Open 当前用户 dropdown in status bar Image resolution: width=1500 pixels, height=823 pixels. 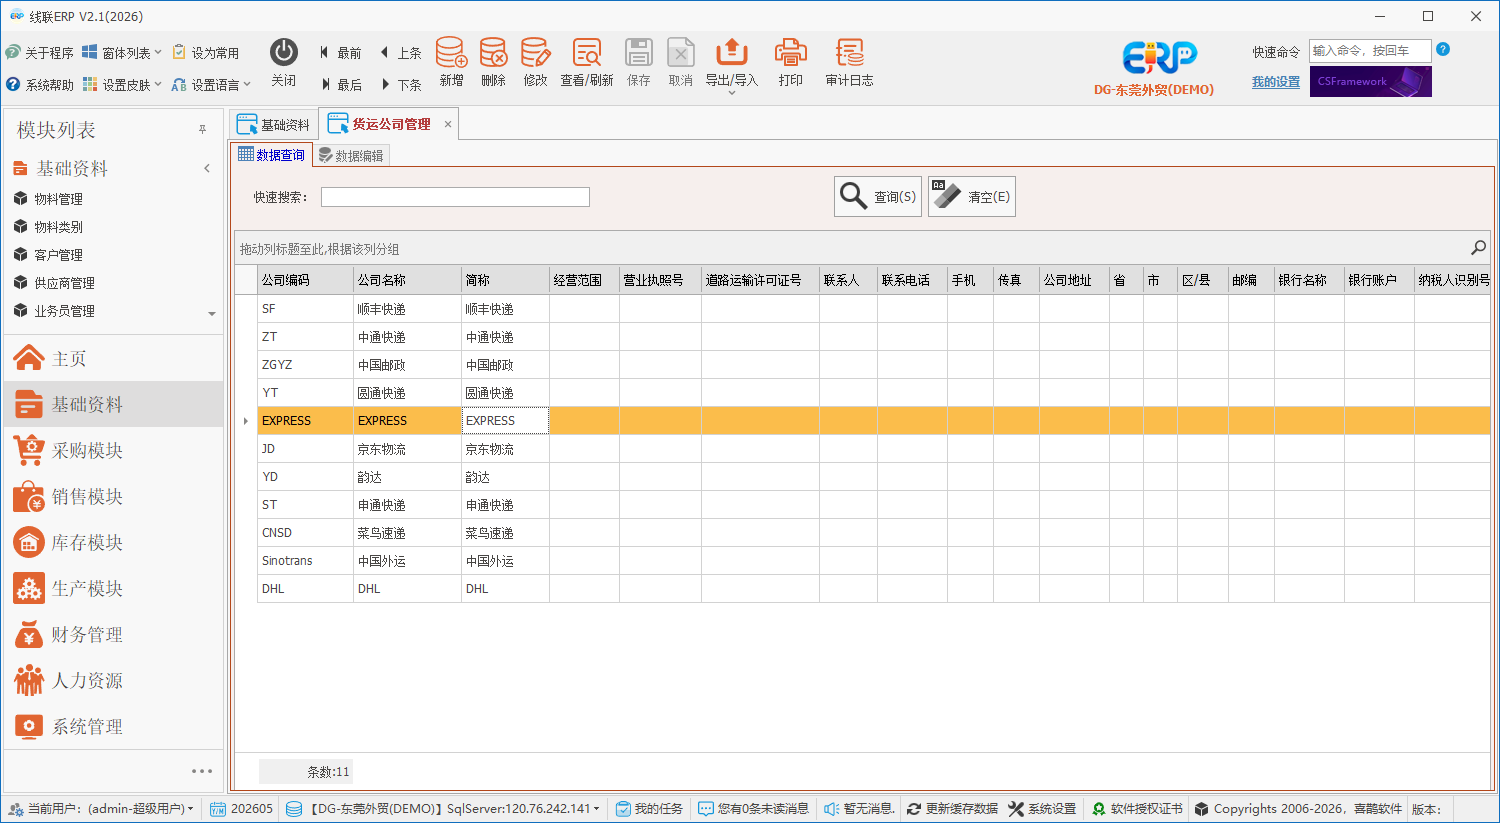point(101,809)
